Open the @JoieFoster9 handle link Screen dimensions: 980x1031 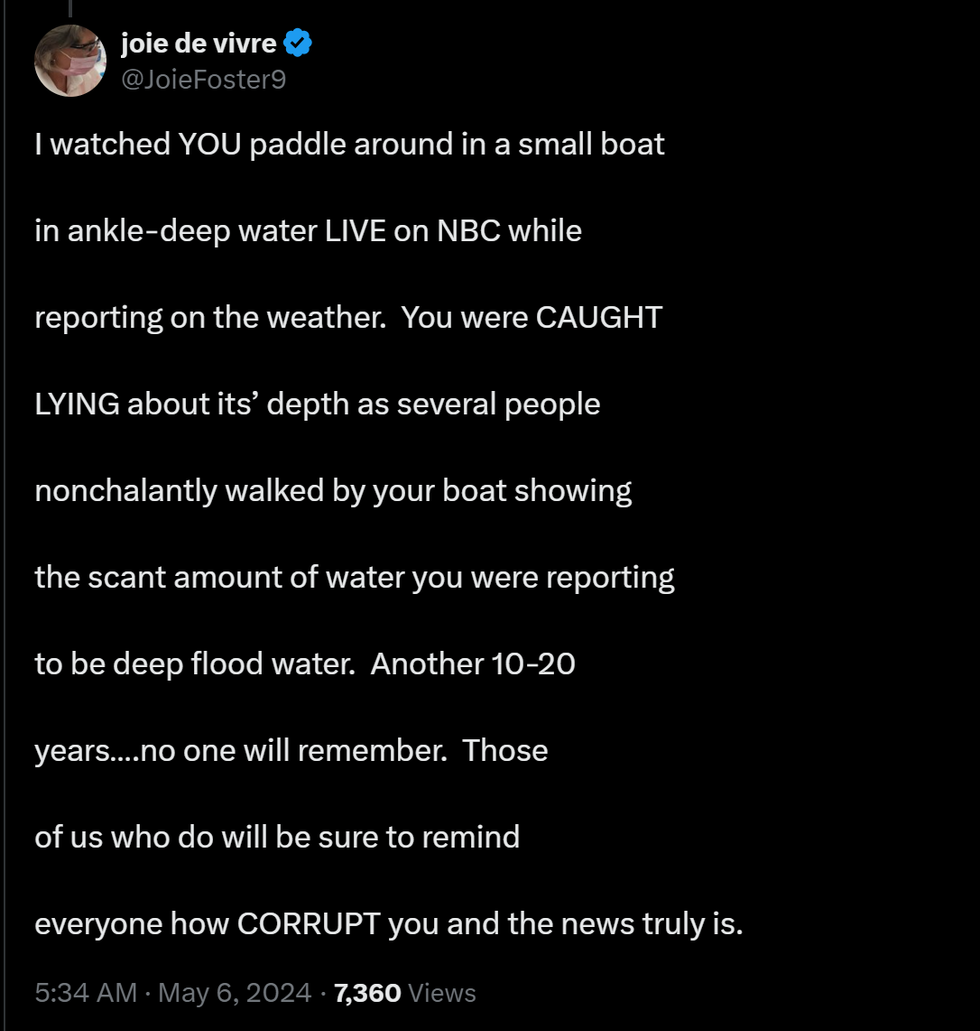point(203,79)
